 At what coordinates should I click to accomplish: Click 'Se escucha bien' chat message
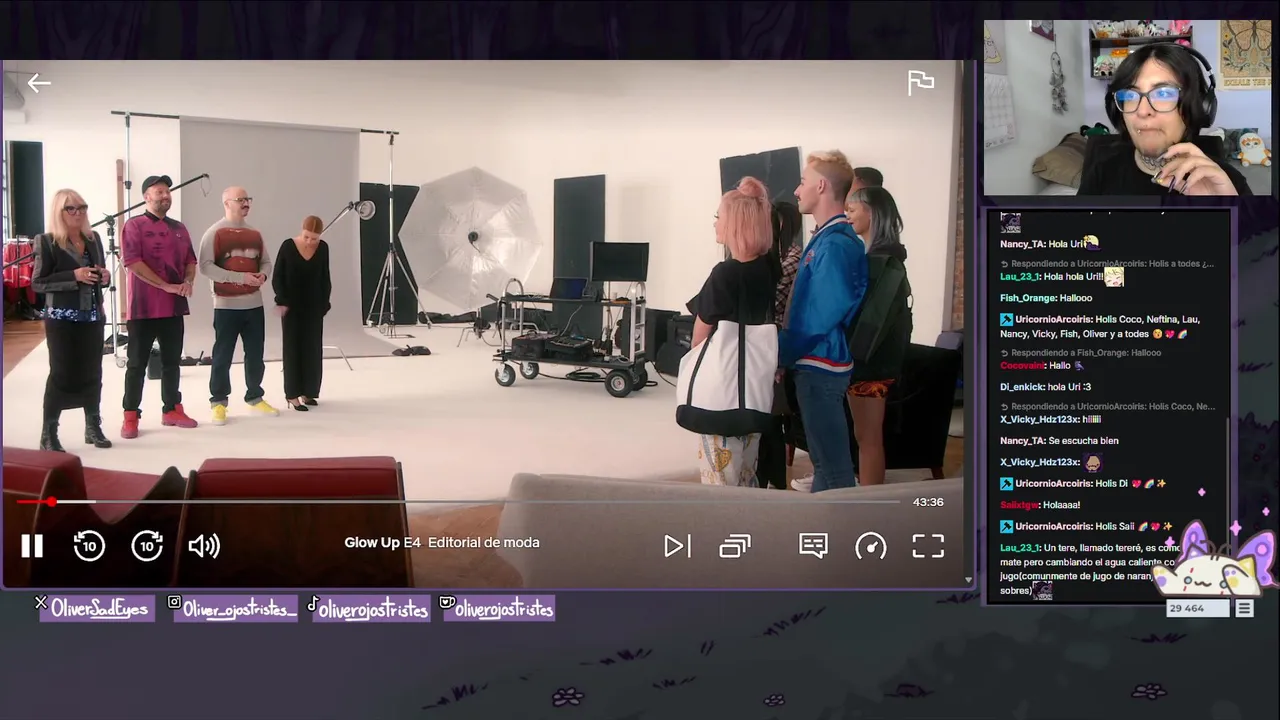point(1059,441)
